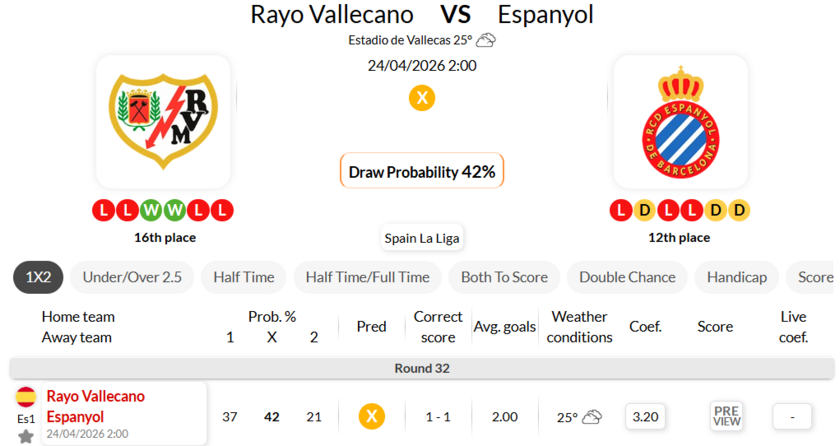Click the Rayo Vallecano team link in row
This screenshot has width=840, height=446.
95,396
